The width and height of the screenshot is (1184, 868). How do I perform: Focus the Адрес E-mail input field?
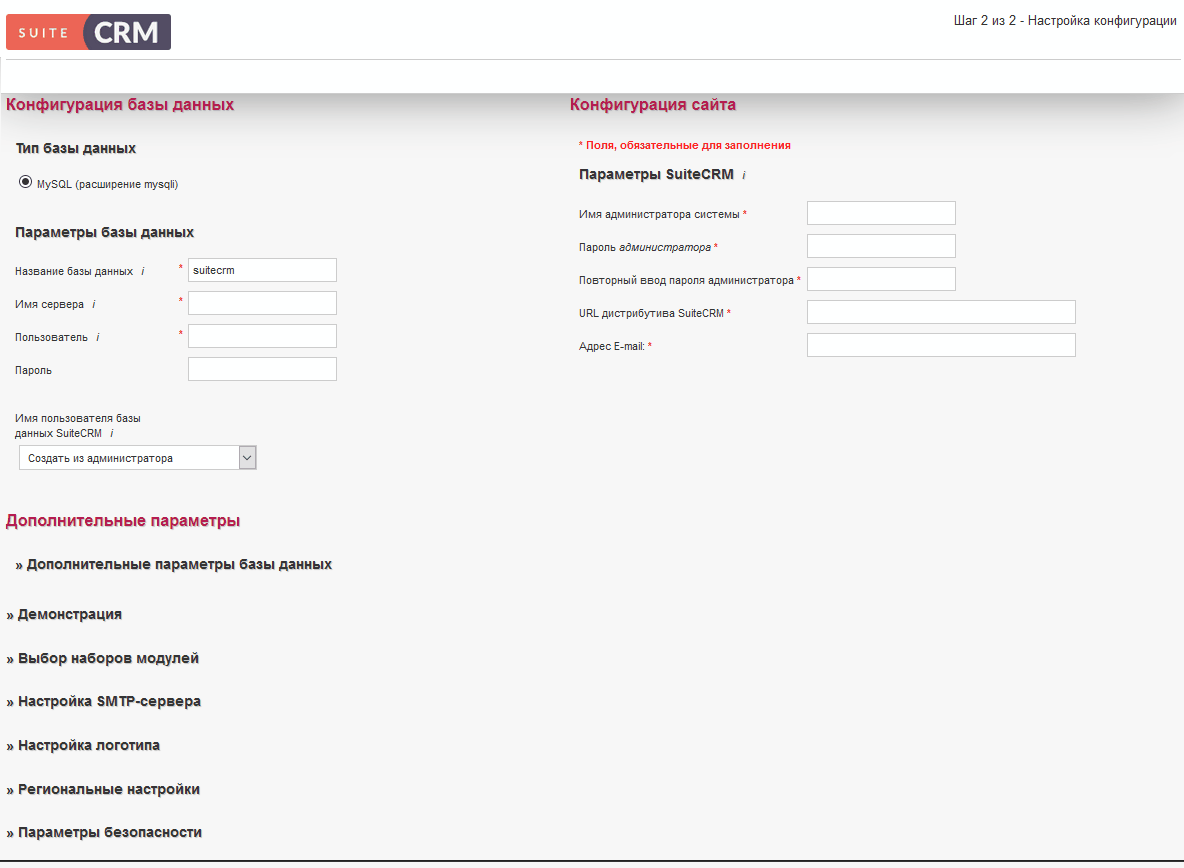pyautogui.click(x=941, y=345)
